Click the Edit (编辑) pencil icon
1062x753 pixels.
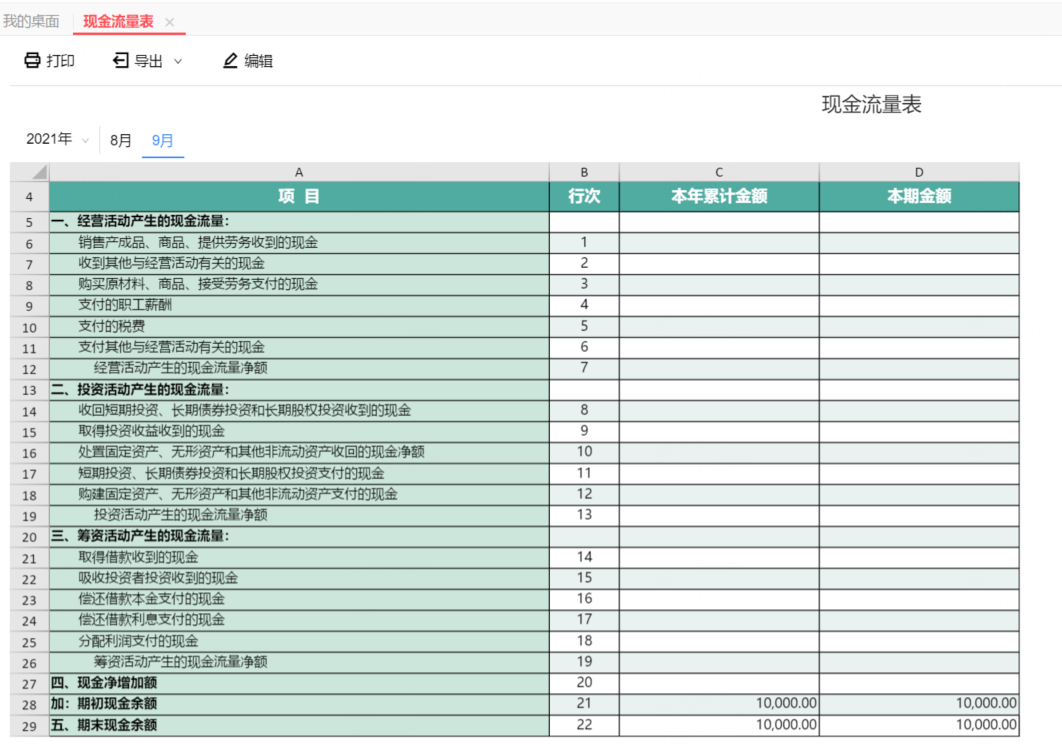pos(231,61)
